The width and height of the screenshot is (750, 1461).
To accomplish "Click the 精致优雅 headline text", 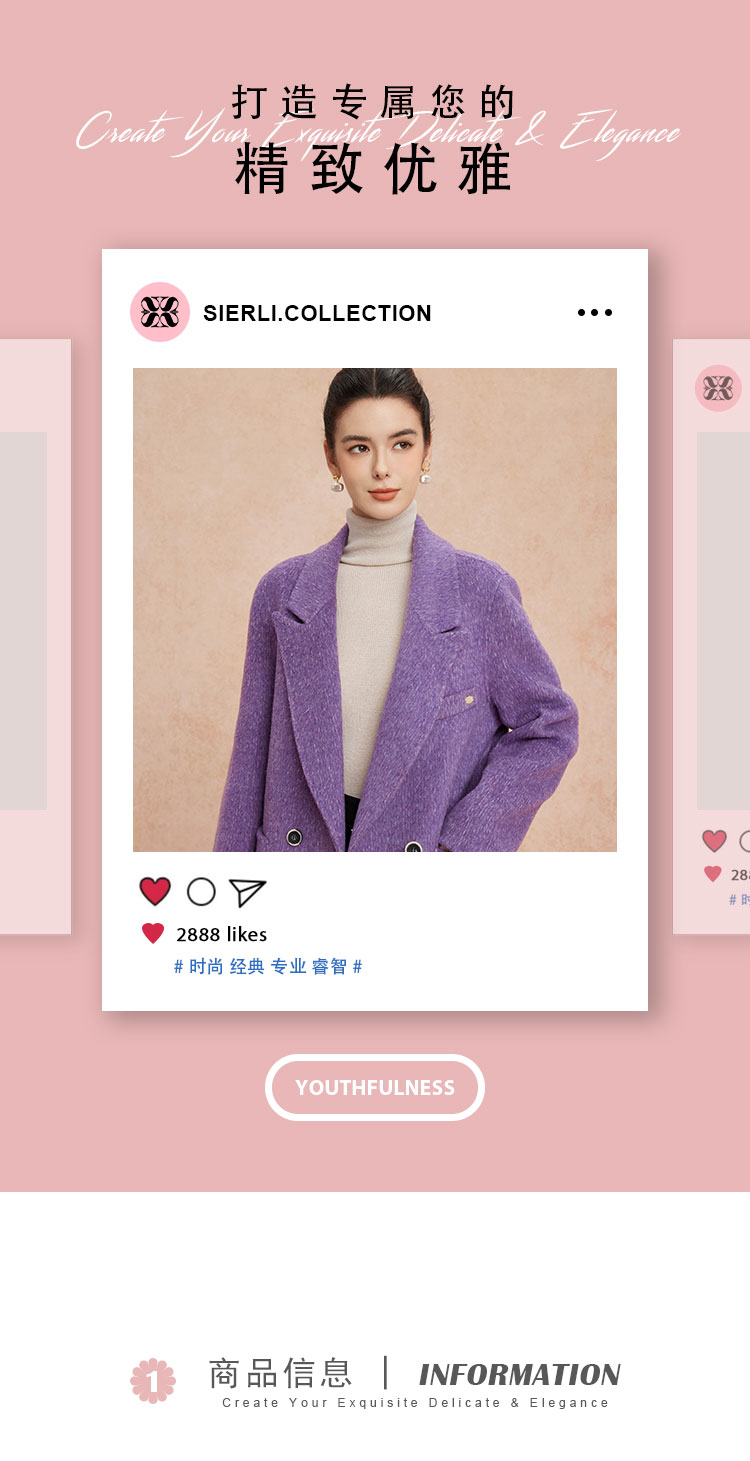I will (x=374, y=170).
